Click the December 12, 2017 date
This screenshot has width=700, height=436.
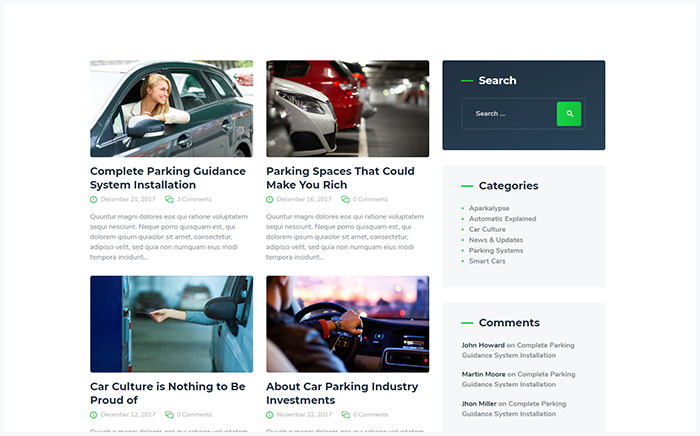click(128, 415)
